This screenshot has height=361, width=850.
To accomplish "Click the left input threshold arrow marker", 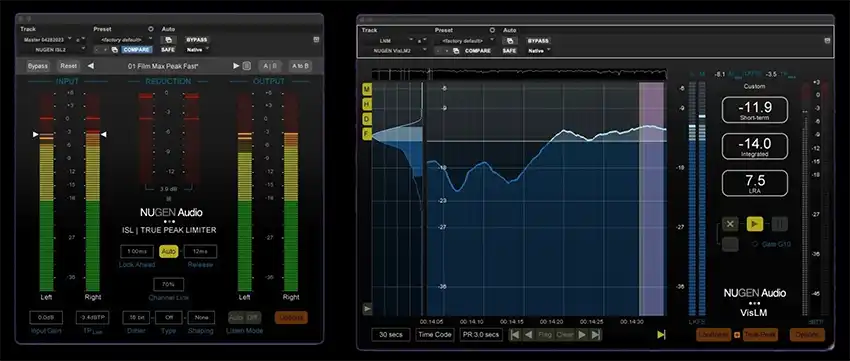I will [36, 134].
